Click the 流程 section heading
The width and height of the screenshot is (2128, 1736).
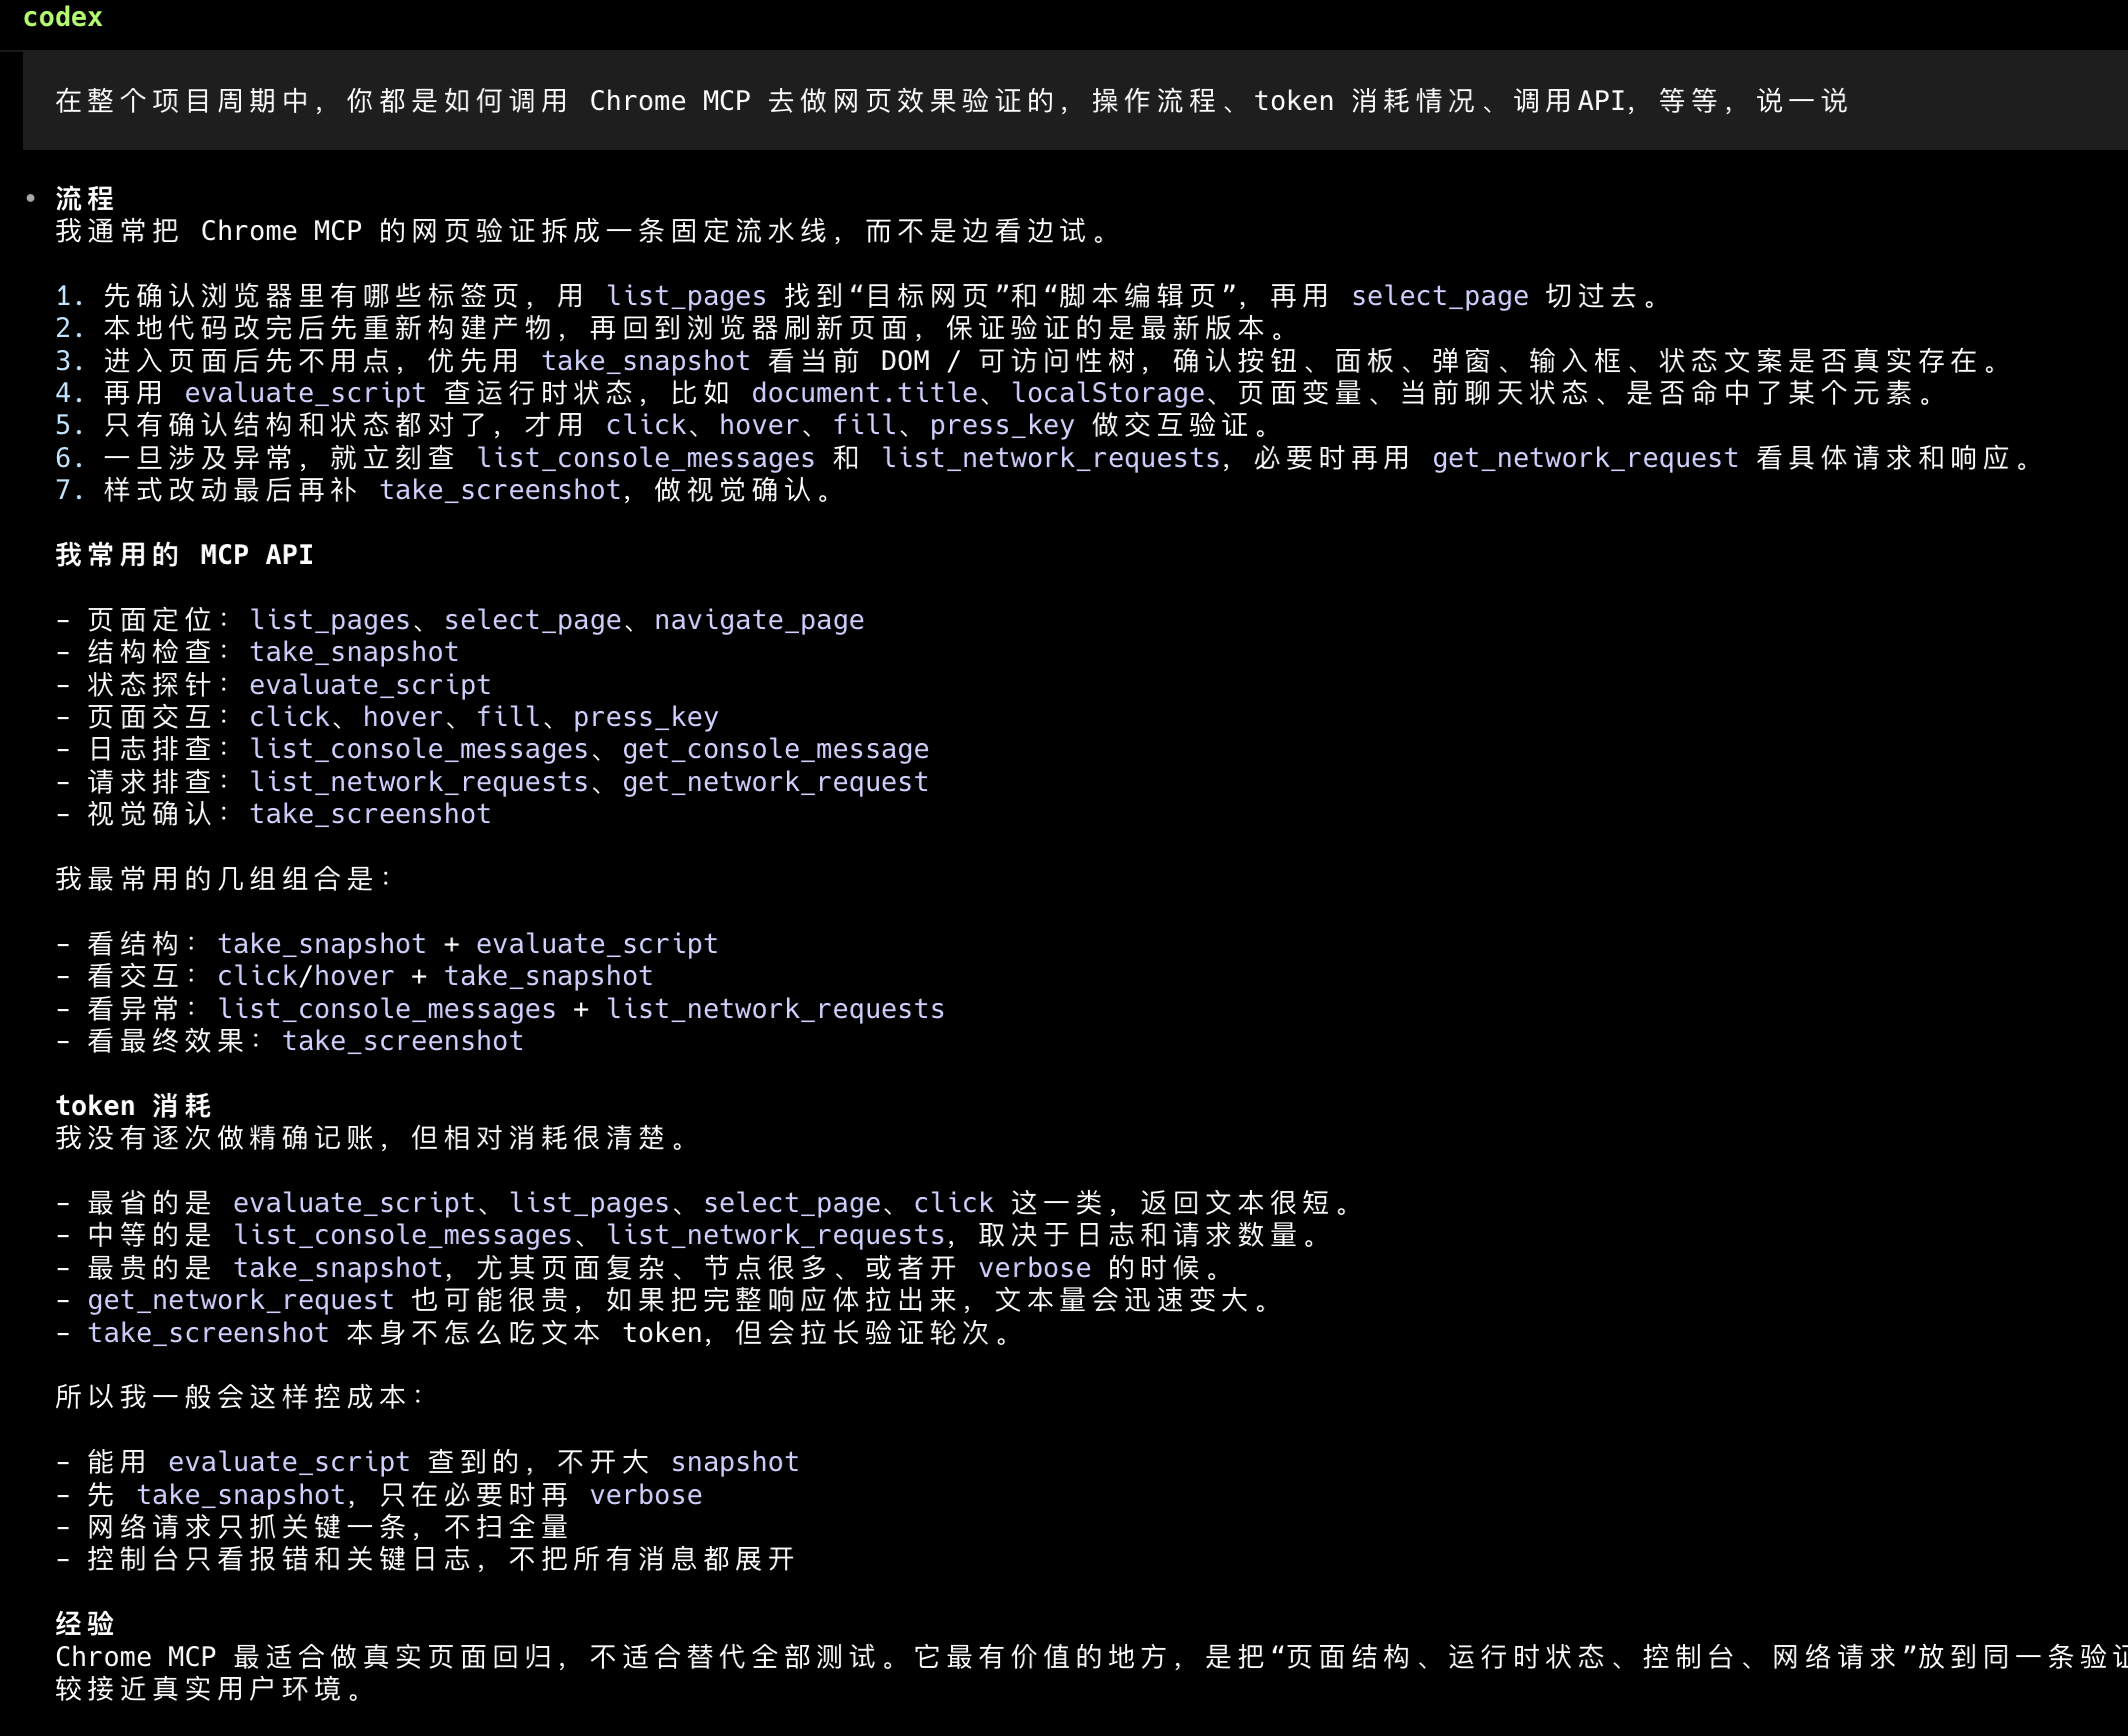[85, 198]
